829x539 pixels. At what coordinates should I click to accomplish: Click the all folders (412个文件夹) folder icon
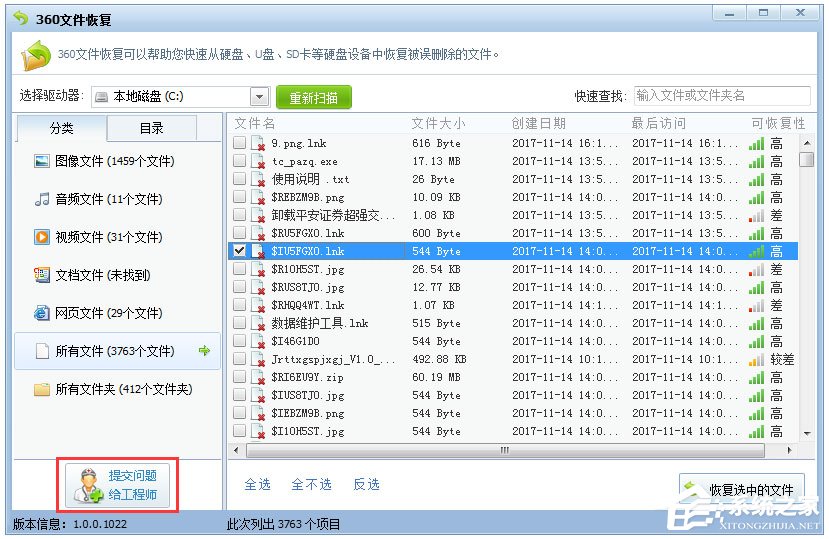click(x=42, y=389)
